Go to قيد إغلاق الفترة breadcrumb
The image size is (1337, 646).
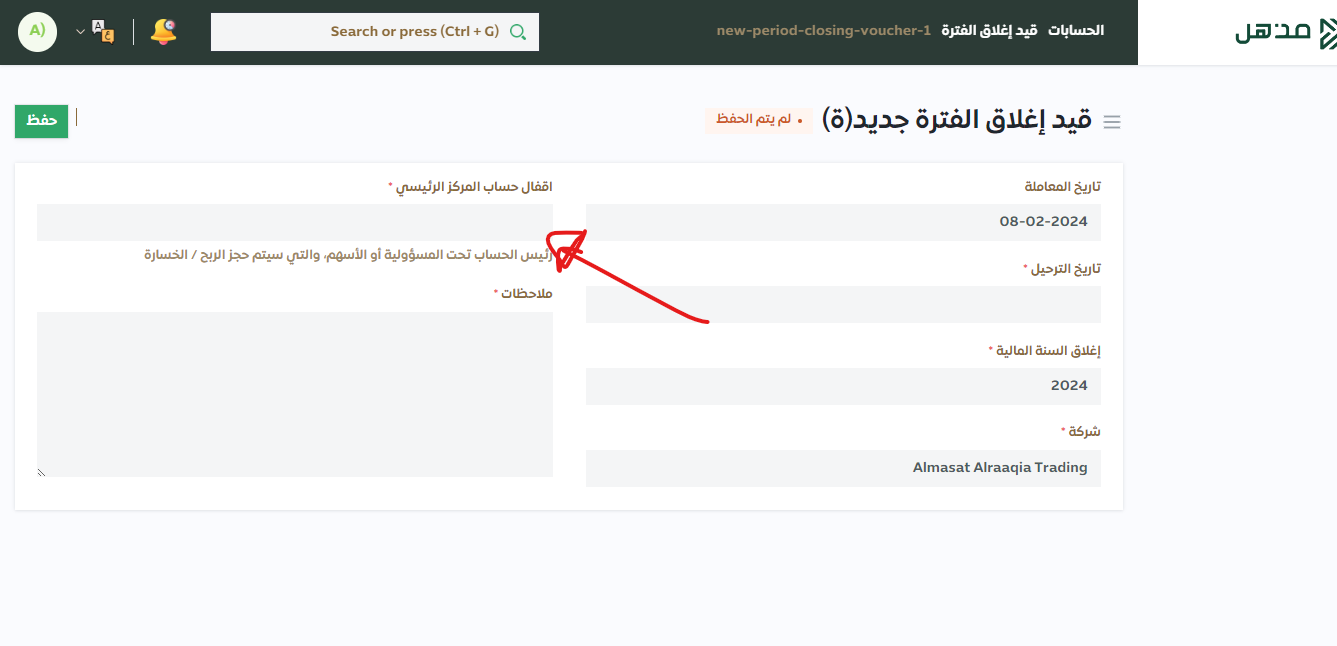[989, 31]
